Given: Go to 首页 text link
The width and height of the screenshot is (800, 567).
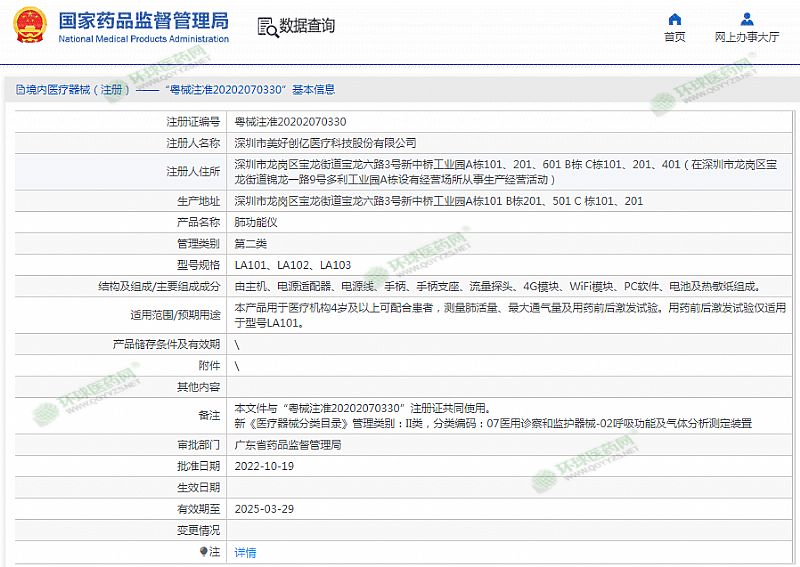Looking at the screenshot, I should click(x=674, y=37).
